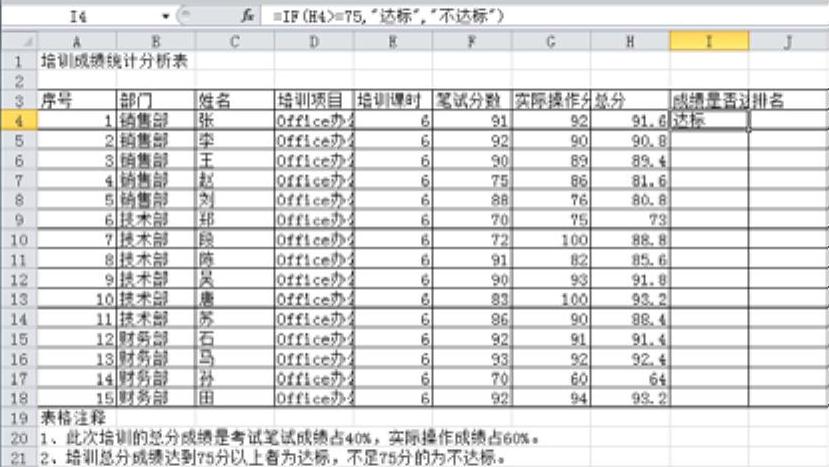Click 销售部 cell in row 5
This screenshot has height=467, width=829.
(155, 140)
